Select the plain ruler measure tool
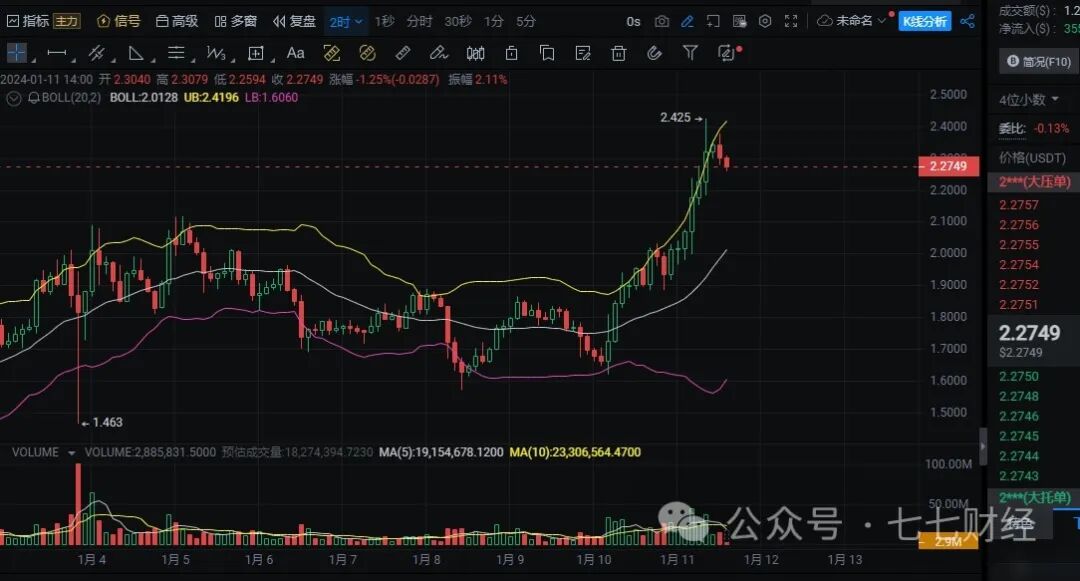 403,53
